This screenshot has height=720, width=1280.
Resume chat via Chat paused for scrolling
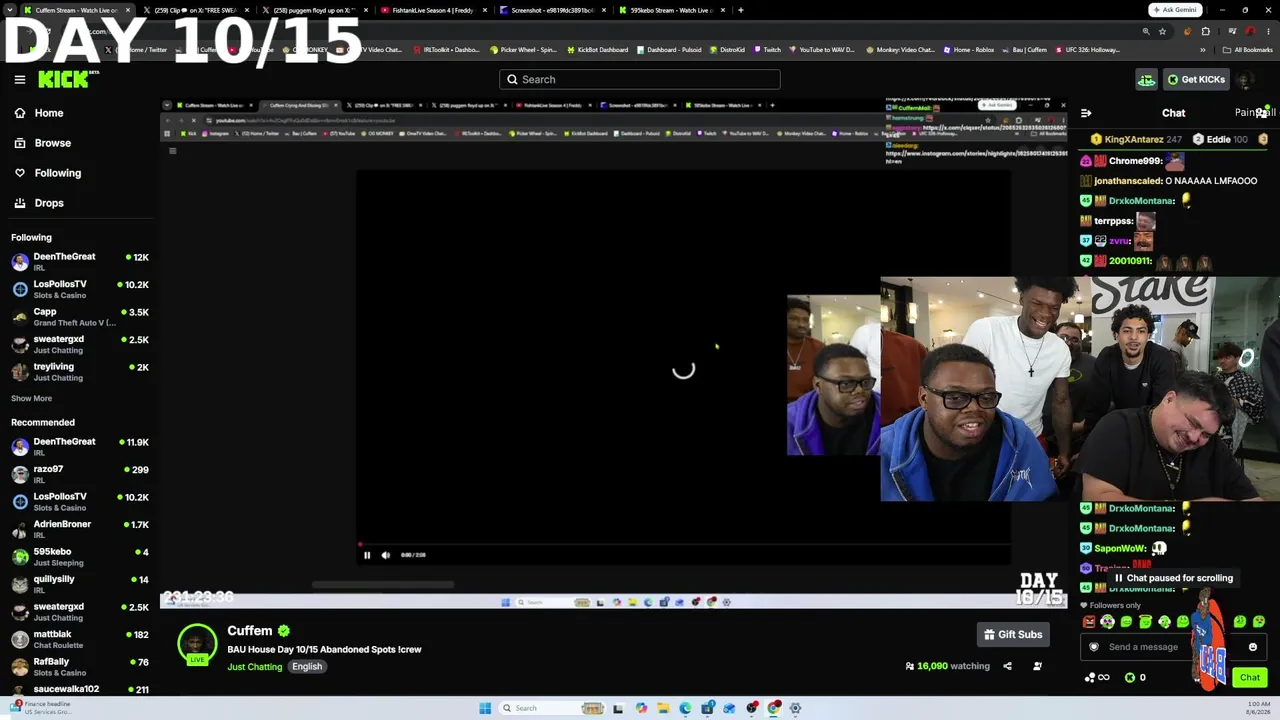(x=1173, y=578)
